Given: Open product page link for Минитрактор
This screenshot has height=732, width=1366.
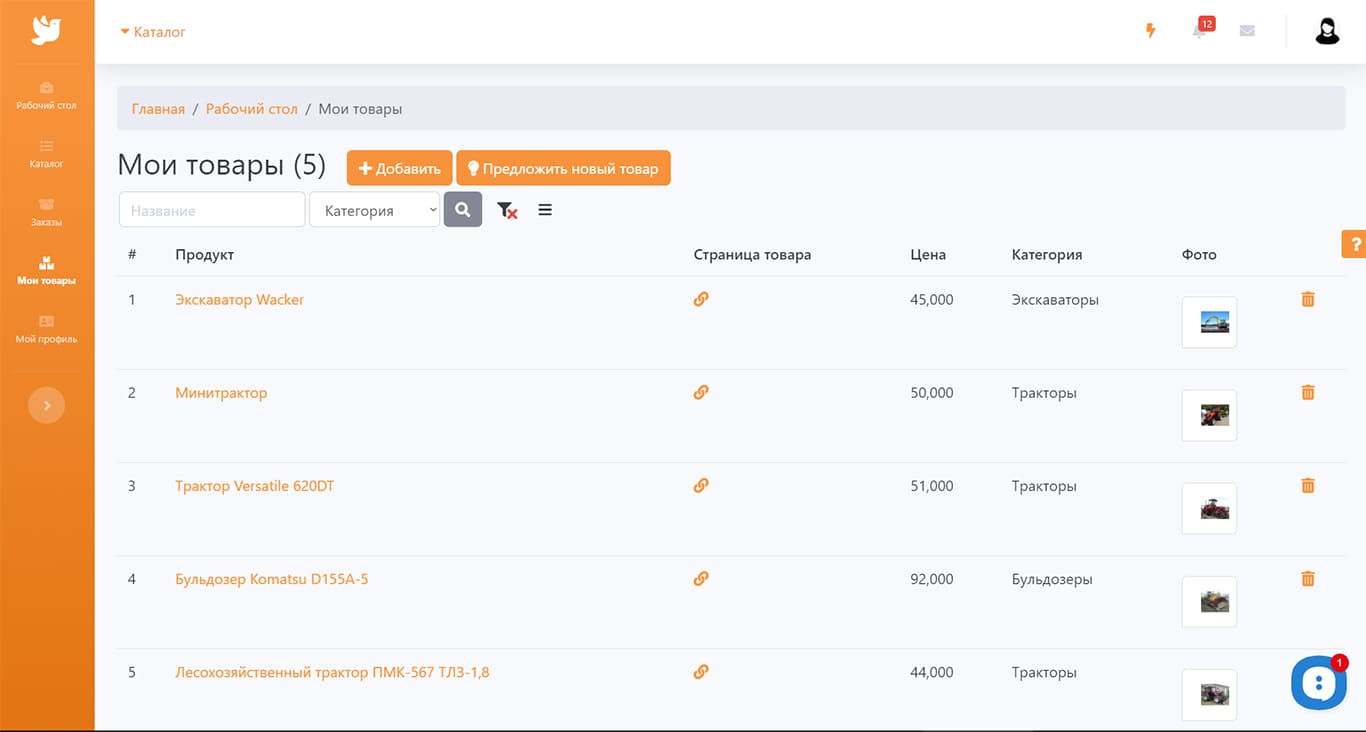Looking at the screenshot, I should point(701,392).
